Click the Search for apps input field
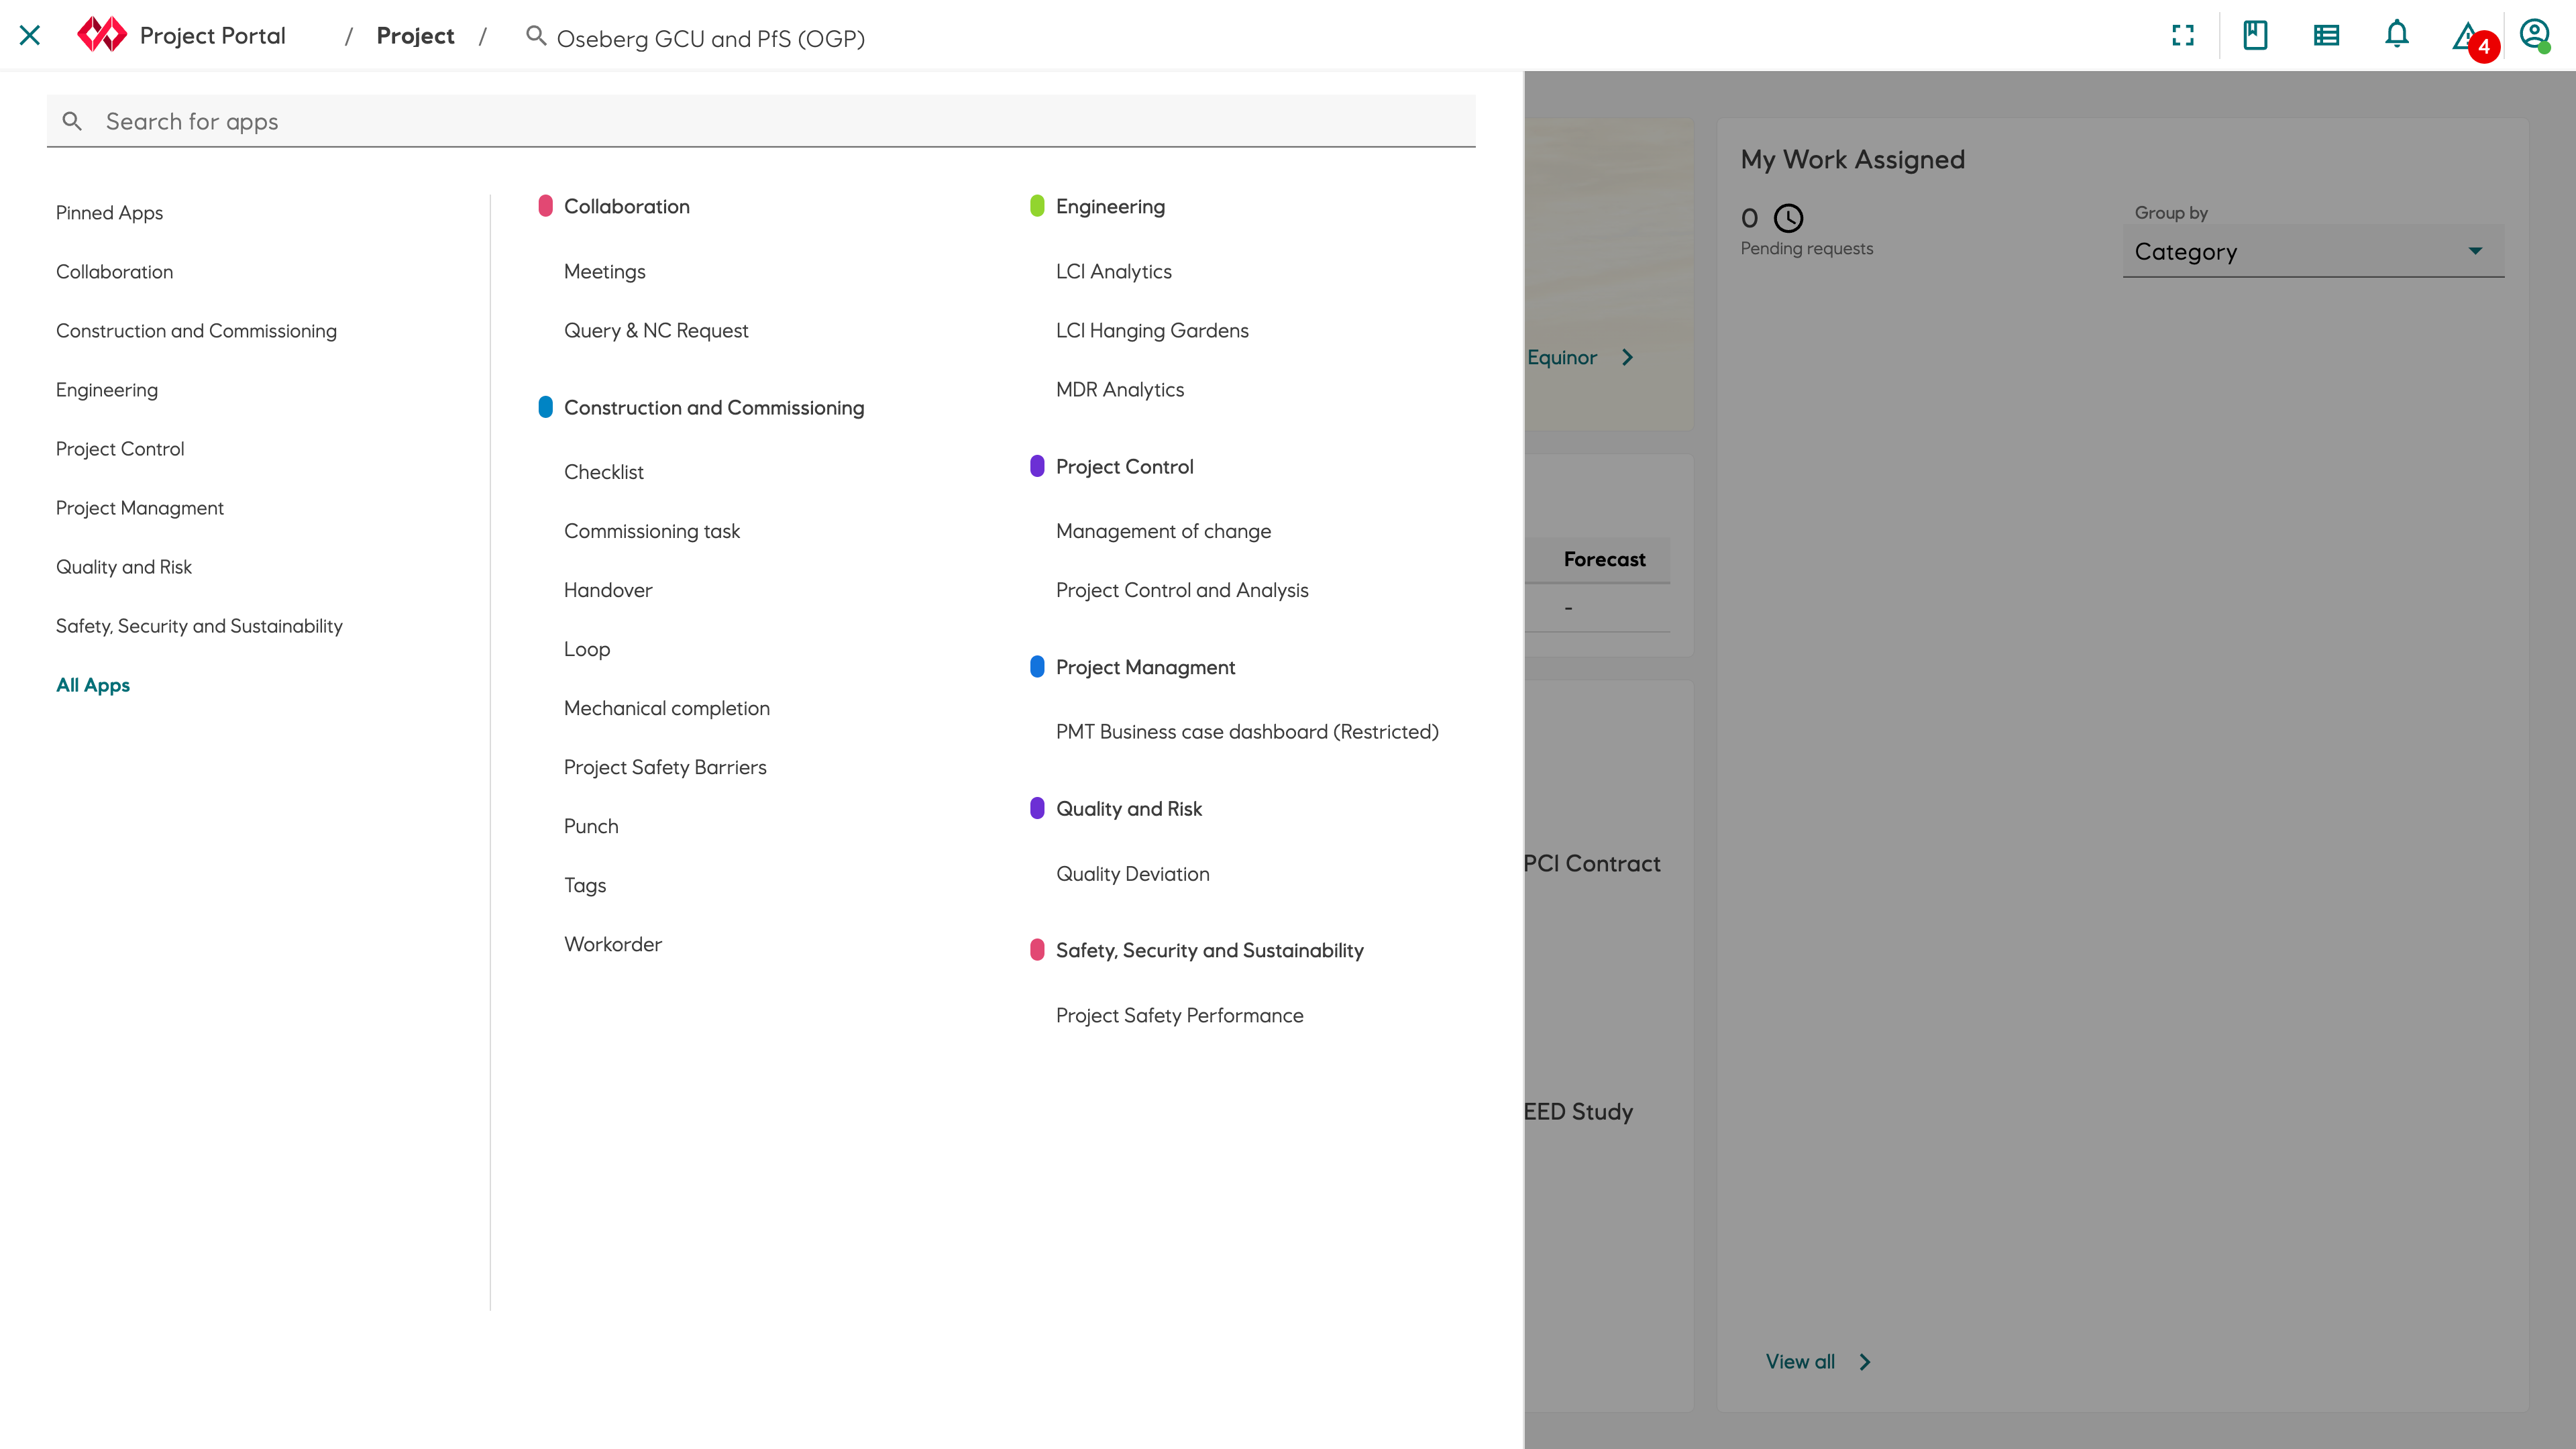The height and width of the screenshot is (1449, 2576). click(x=761, y=120)
